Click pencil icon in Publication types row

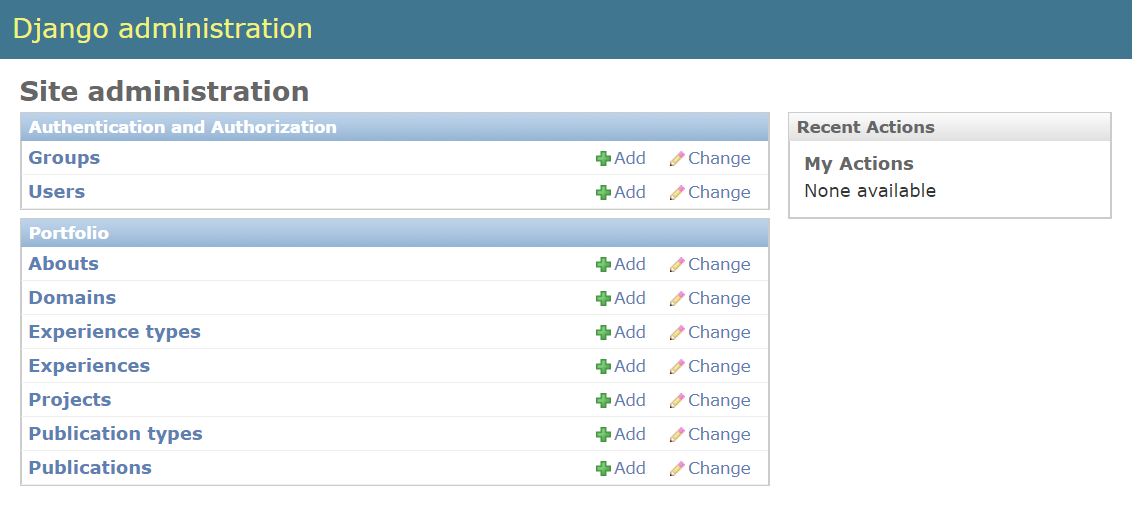(677, 435)
